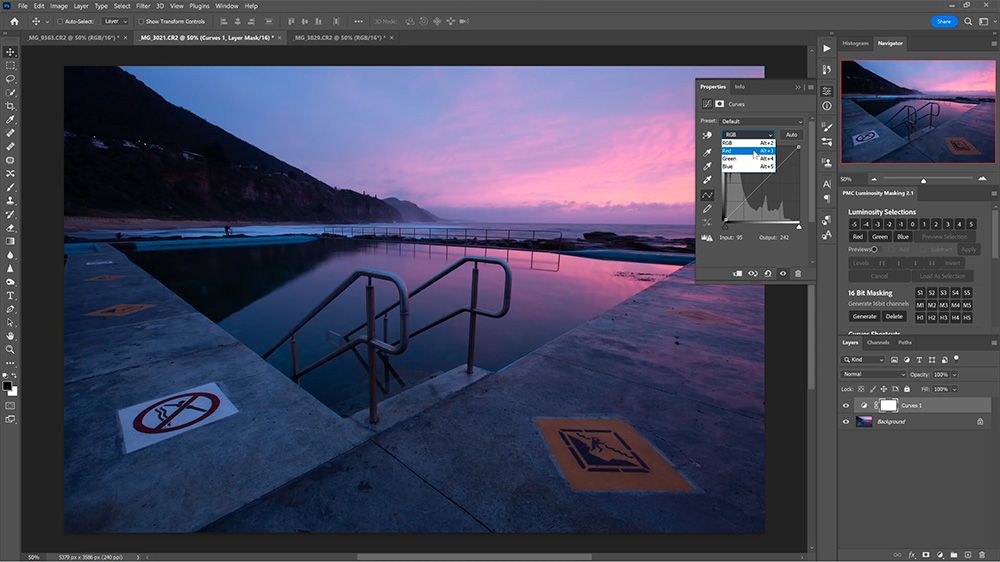Click the Auto button in Curves
The width and height of the screenshot is (1000, 562).
pyautogui.click(x=791, y=134)
